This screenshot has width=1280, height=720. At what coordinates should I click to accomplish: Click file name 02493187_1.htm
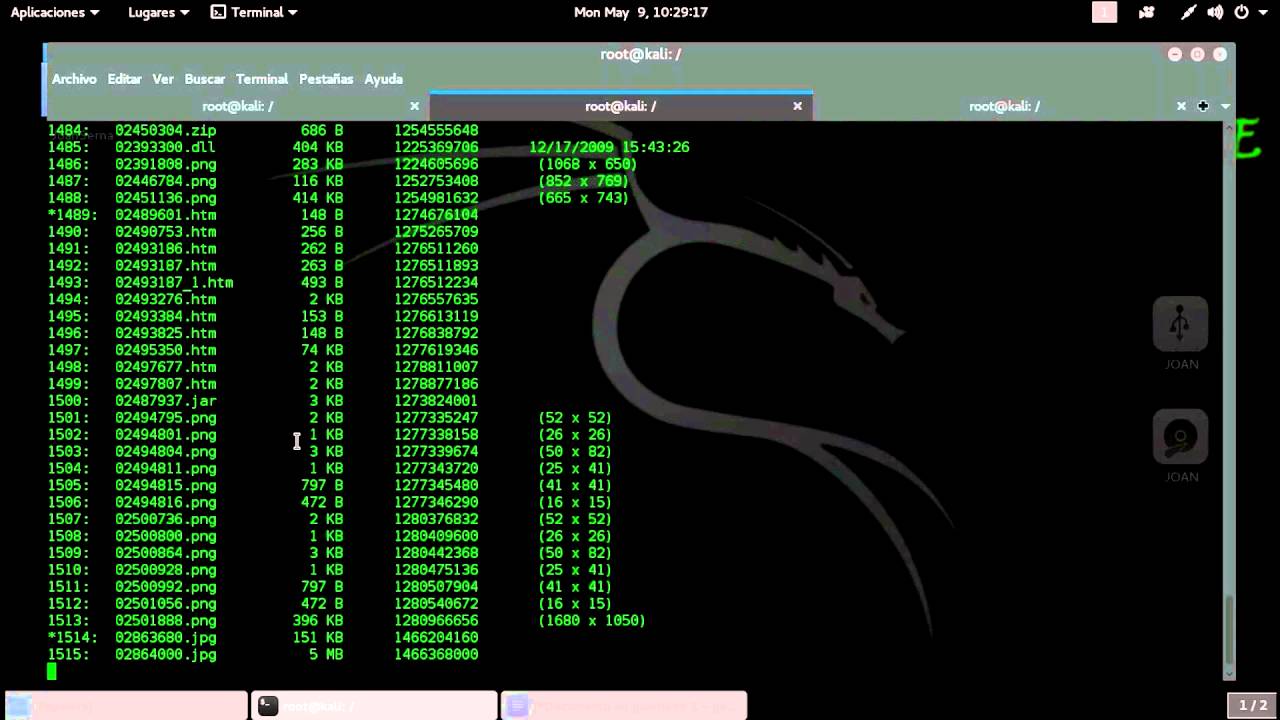[x=174, y=283]
